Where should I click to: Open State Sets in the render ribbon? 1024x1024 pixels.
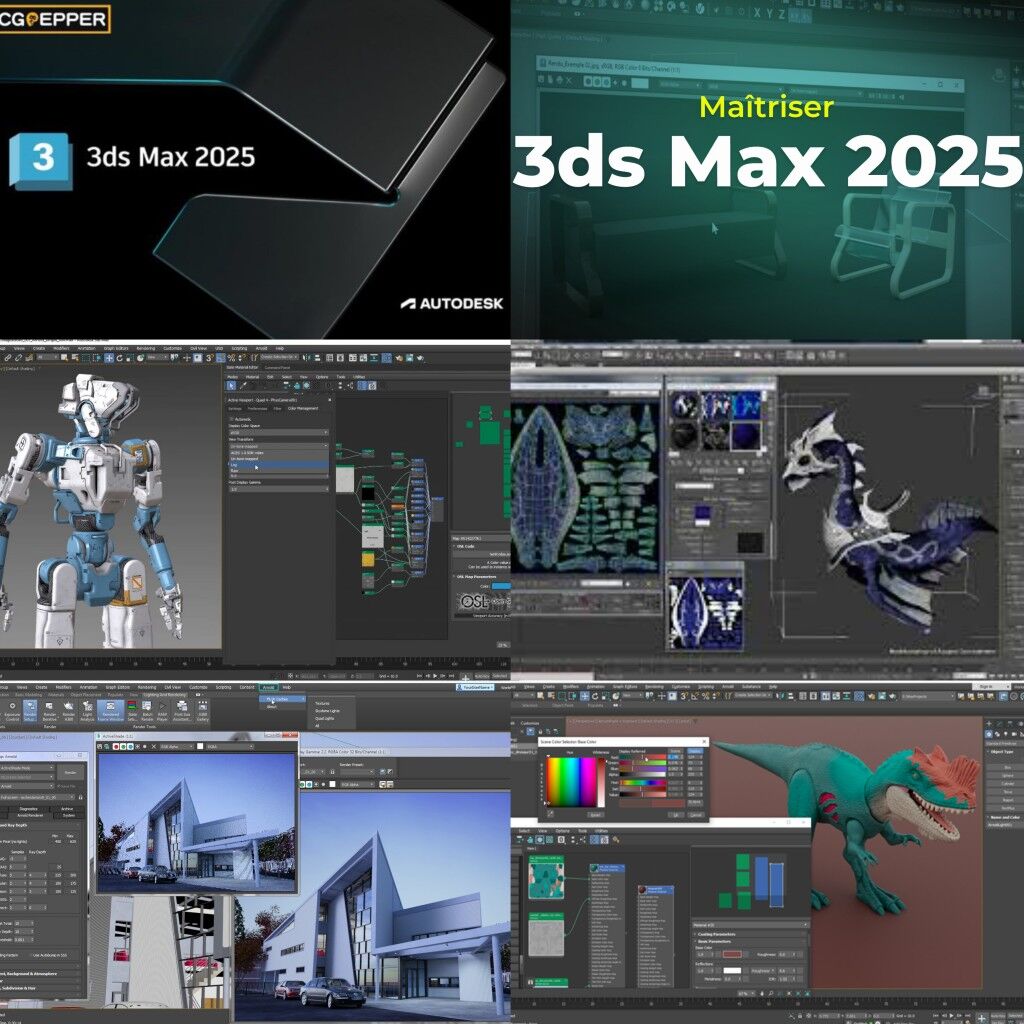132,712
